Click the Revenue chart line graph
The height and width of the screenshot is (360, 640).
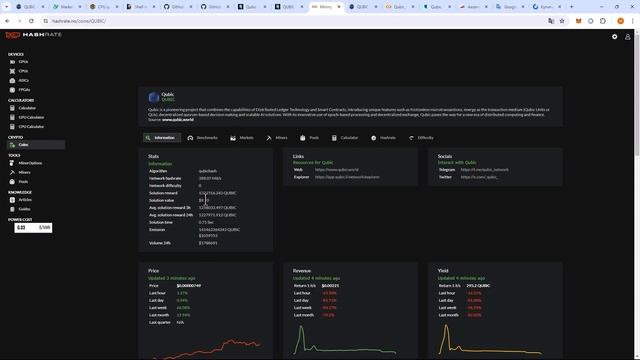(345, 340)
